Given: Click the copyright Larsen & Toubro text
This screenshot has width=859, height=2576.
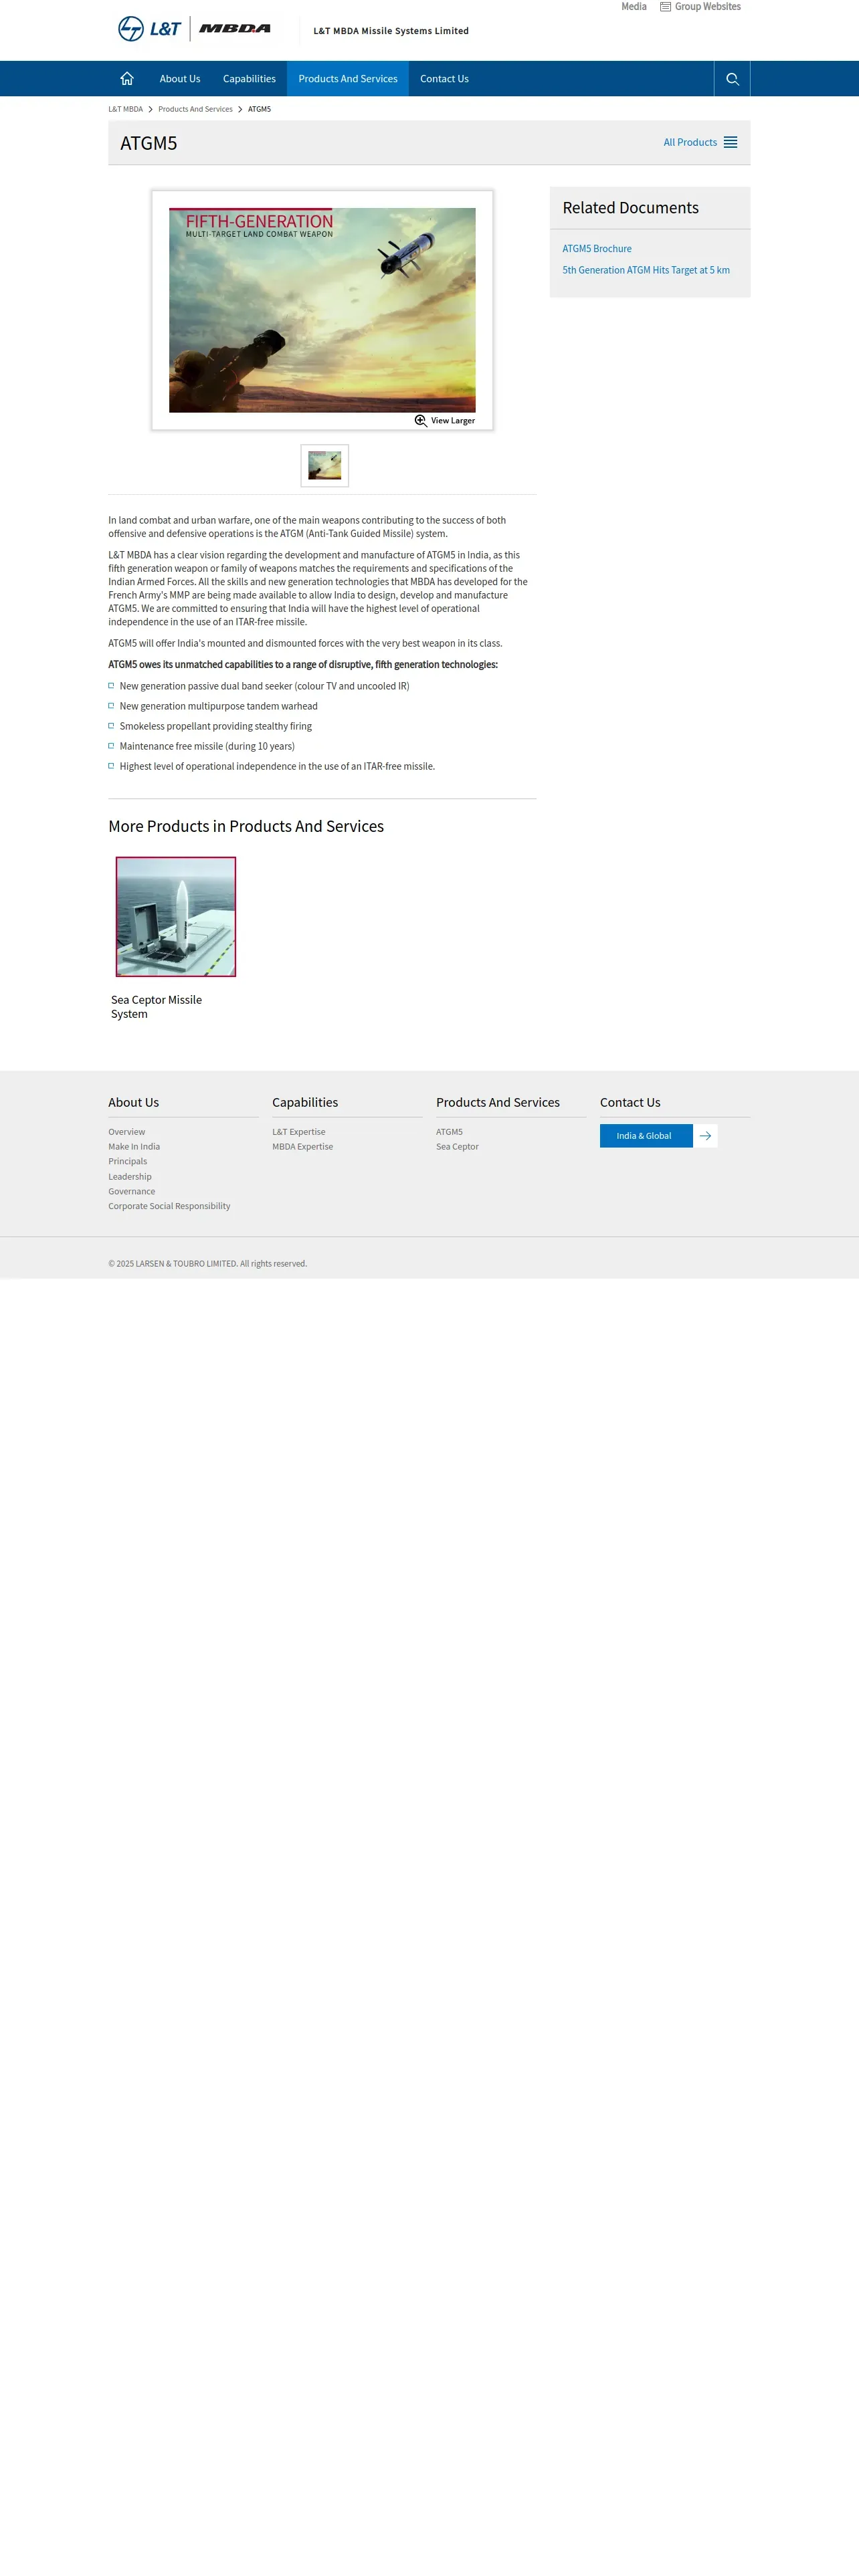Looking at the screenshot, I should (x=208, y=1264).
